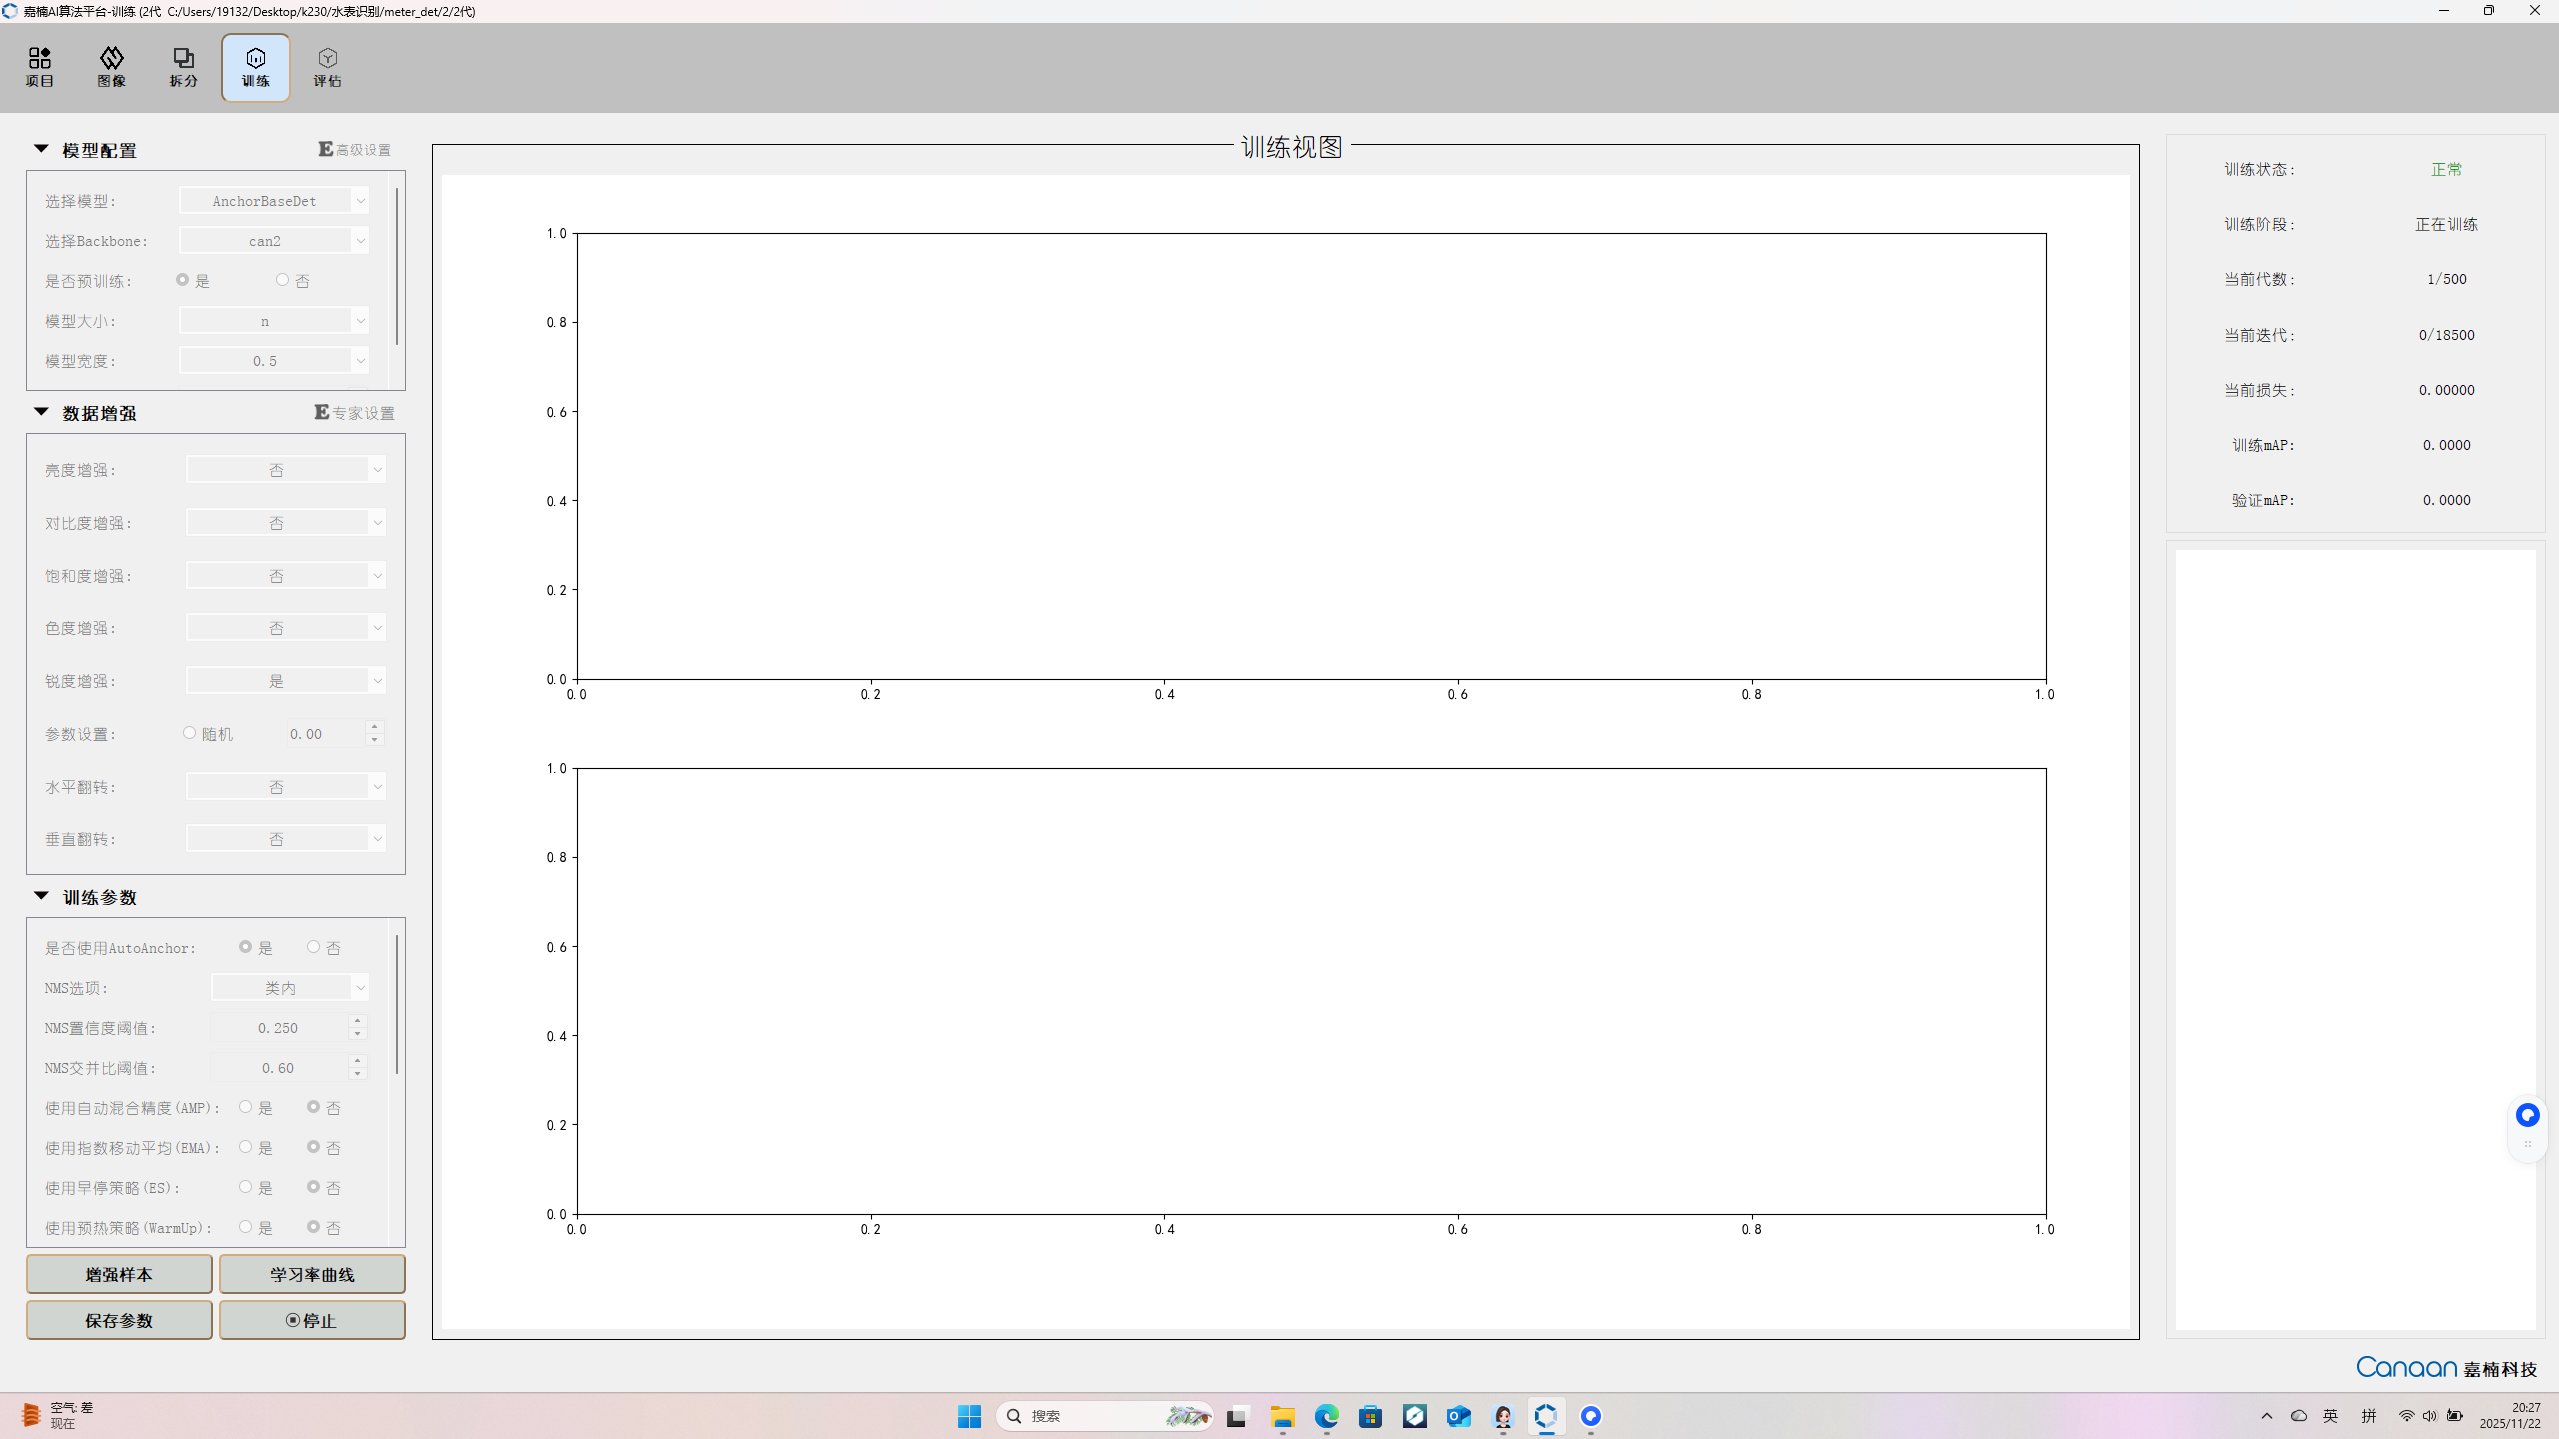
Task: Open the 选择Backbone dropdown showing can2
Action: click(x=274, y=241)
